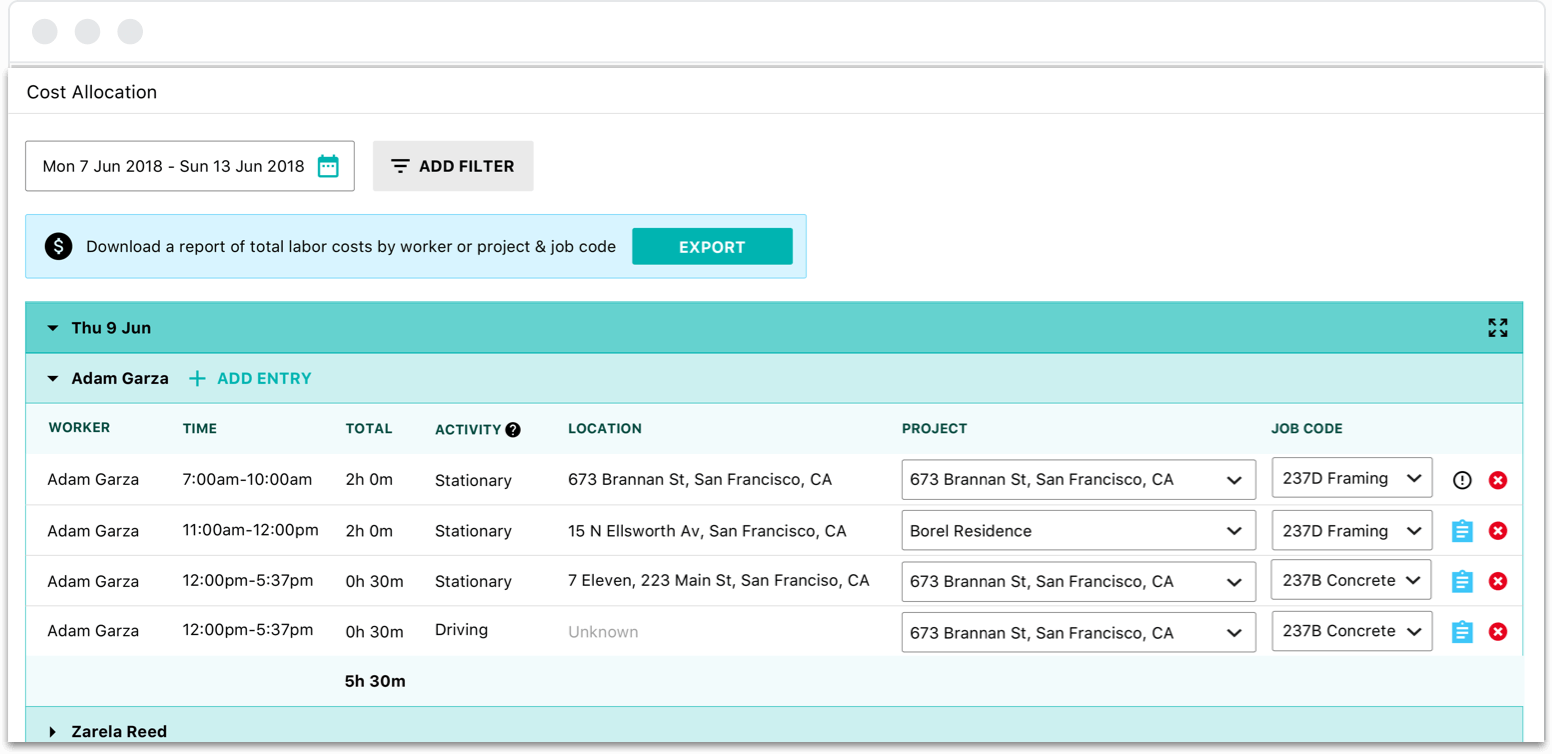Viewport: 1552px width, 754px height.
Task: Click the Unknown location cell
Action: (x=603, y=632)
